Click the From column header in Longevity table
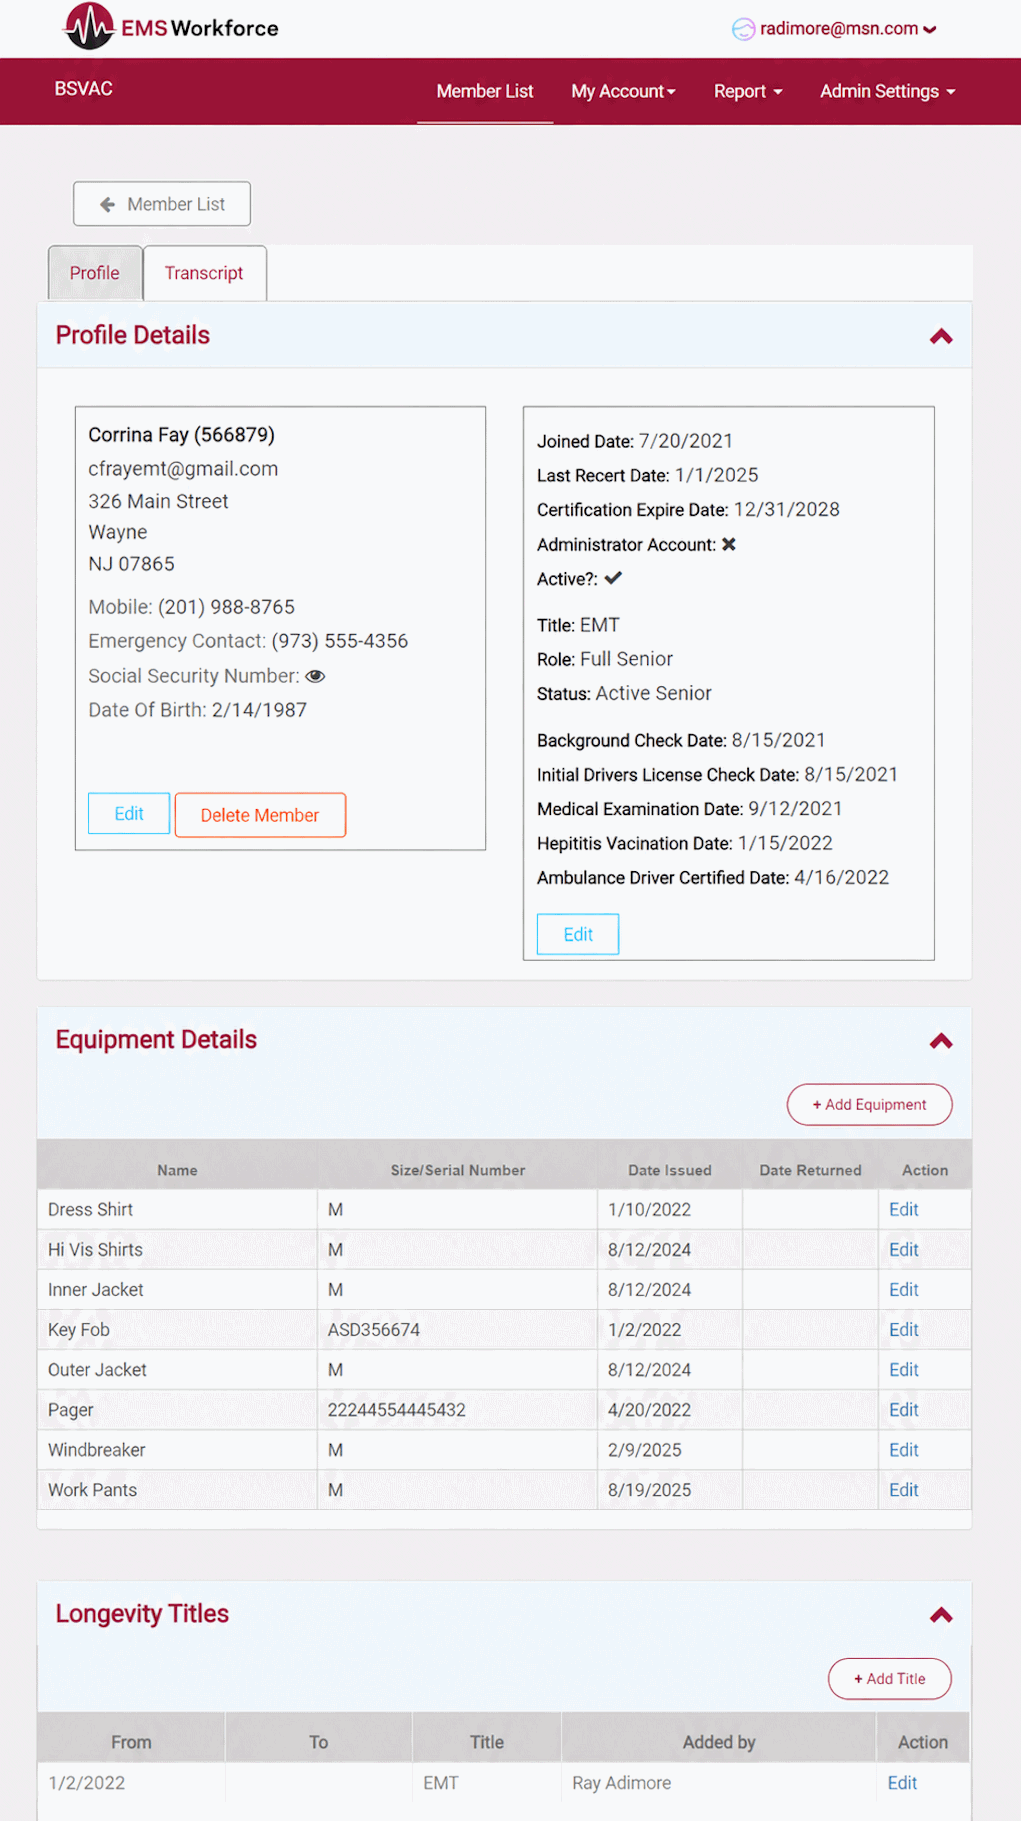The image size is (1021, 1821). [x=131, y=1742]
